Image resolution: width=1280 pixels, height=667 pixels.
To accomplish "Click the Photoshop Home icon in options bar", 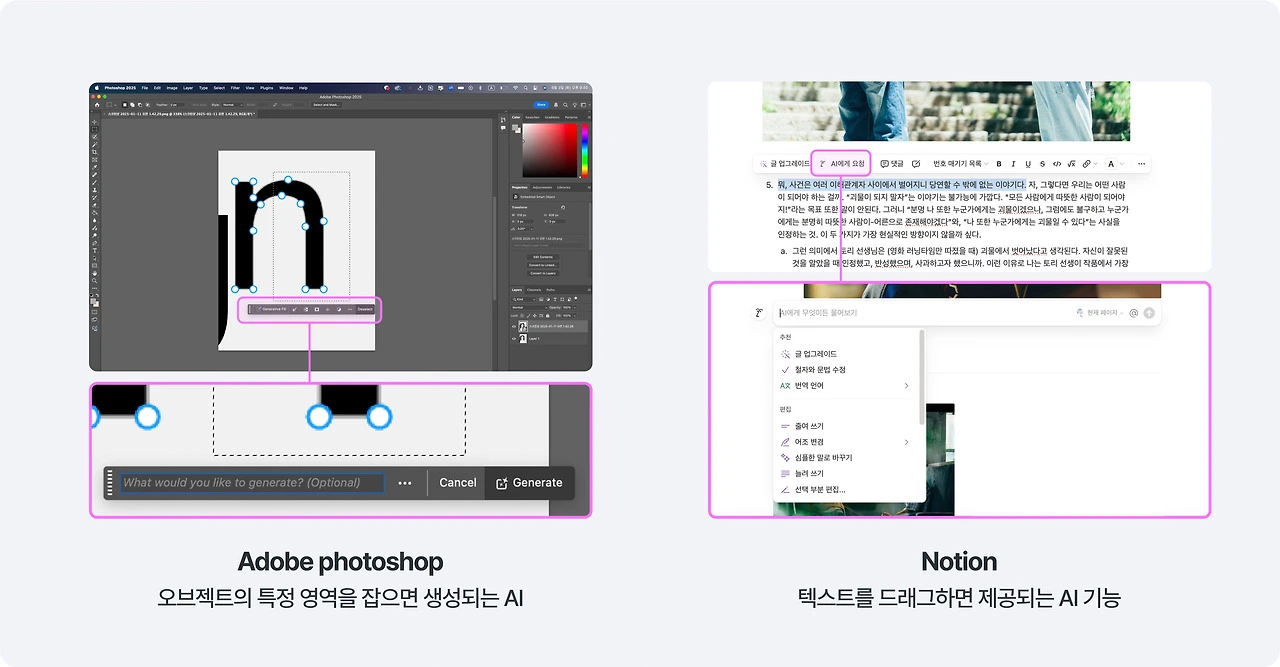I will (x=97, y=105).
